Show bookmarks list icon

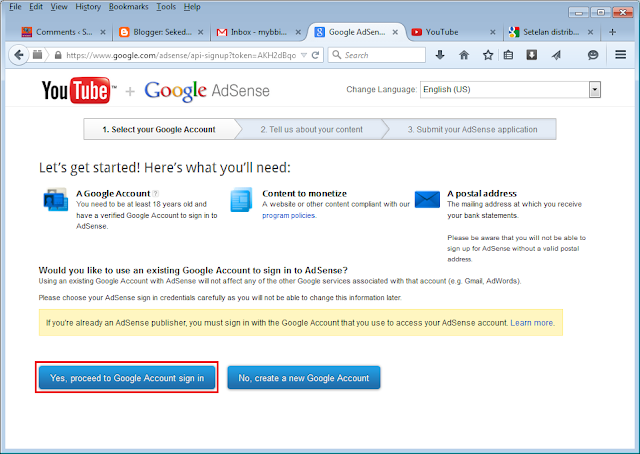point(508,55)
